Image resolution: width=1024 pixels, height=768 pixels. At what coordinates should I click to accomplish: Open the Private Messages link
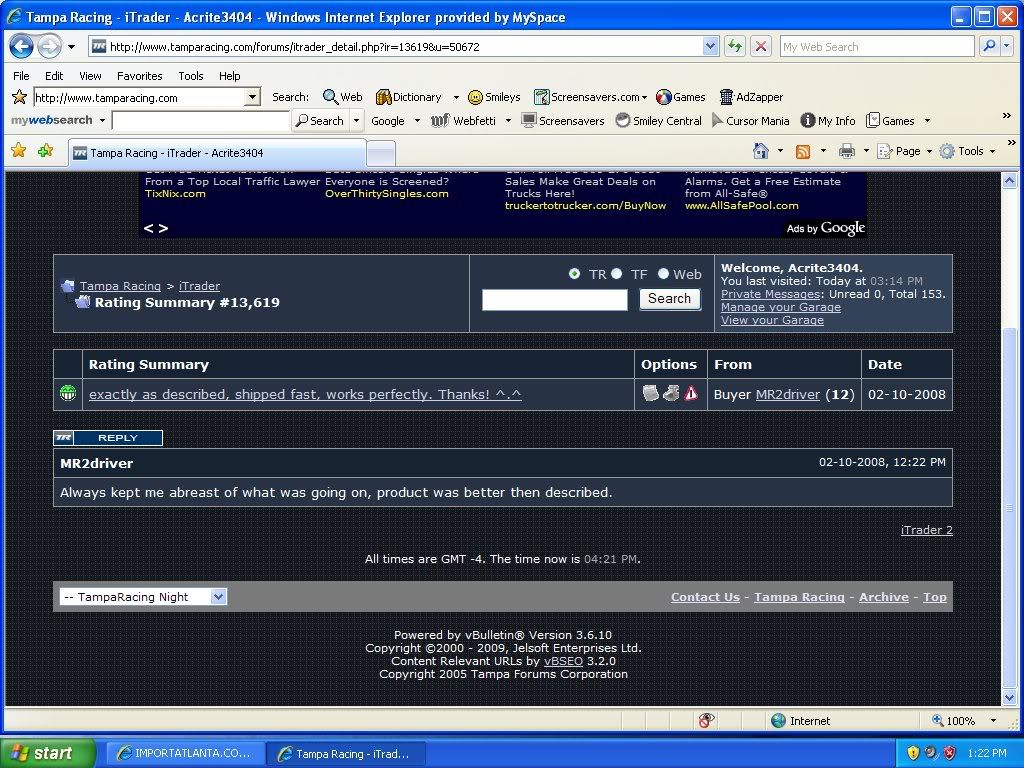click(771, 294)
